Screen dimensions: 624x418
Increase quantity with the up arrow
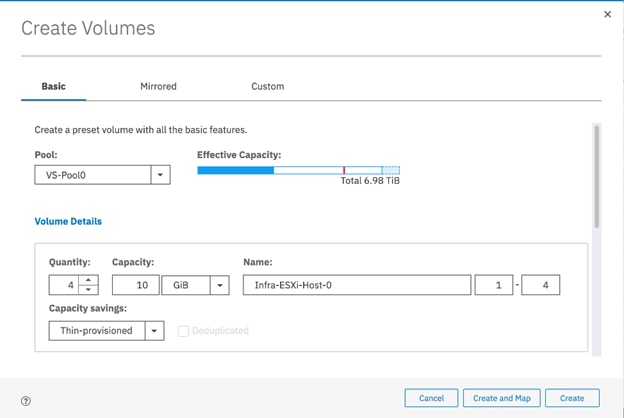[88, 280]
